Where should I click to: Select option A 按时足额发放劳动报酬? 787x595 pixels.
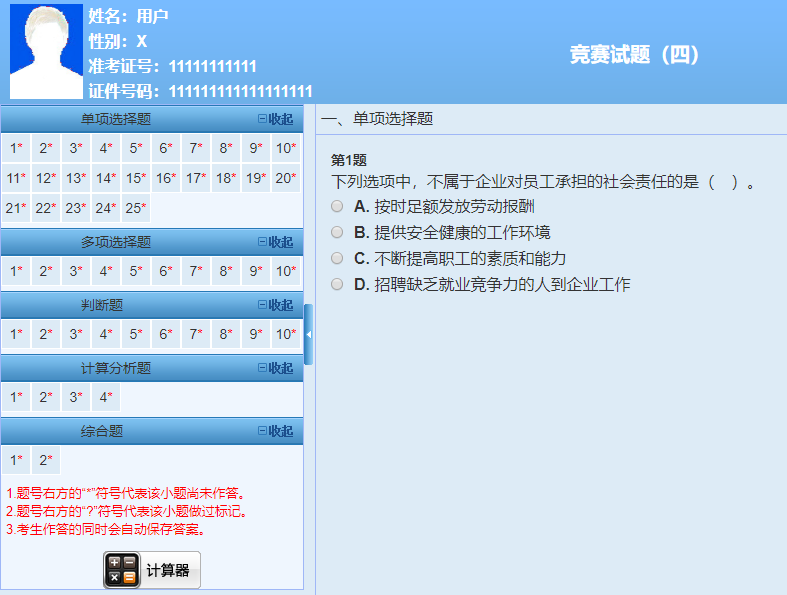[337, 206]
